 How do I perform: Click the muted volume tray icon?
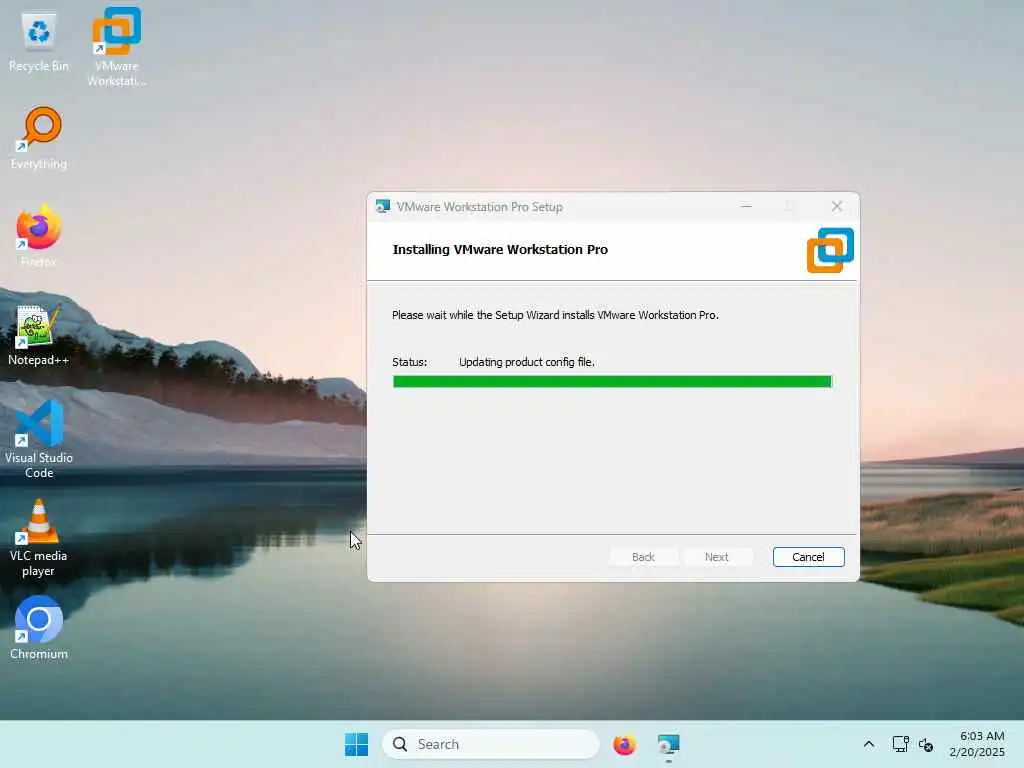click(925, 744)
